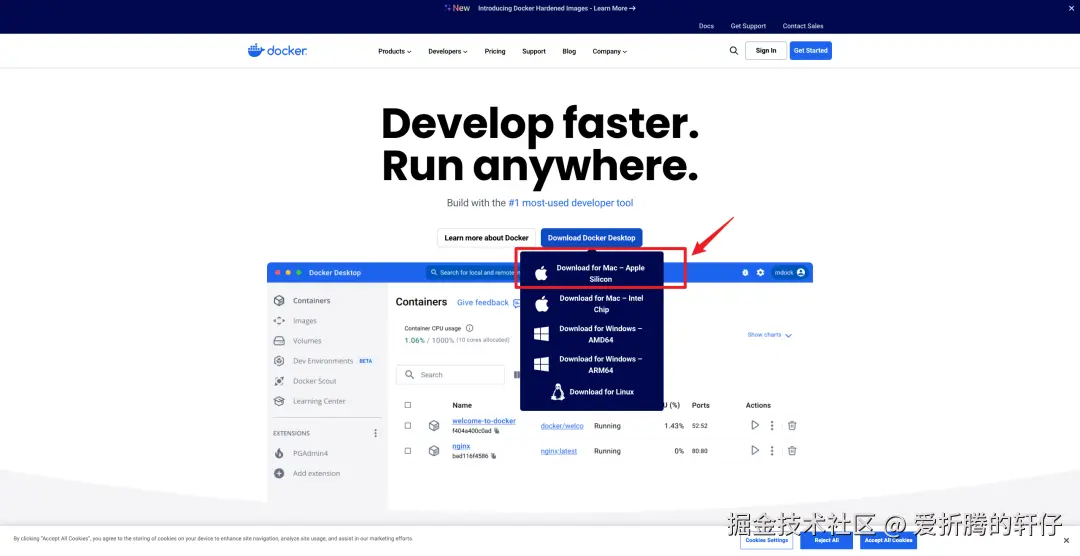Image resolution: width=1080 pixels, height=556 pixels.
Task: Expand the Company menu
Action: tap(610, 51)
